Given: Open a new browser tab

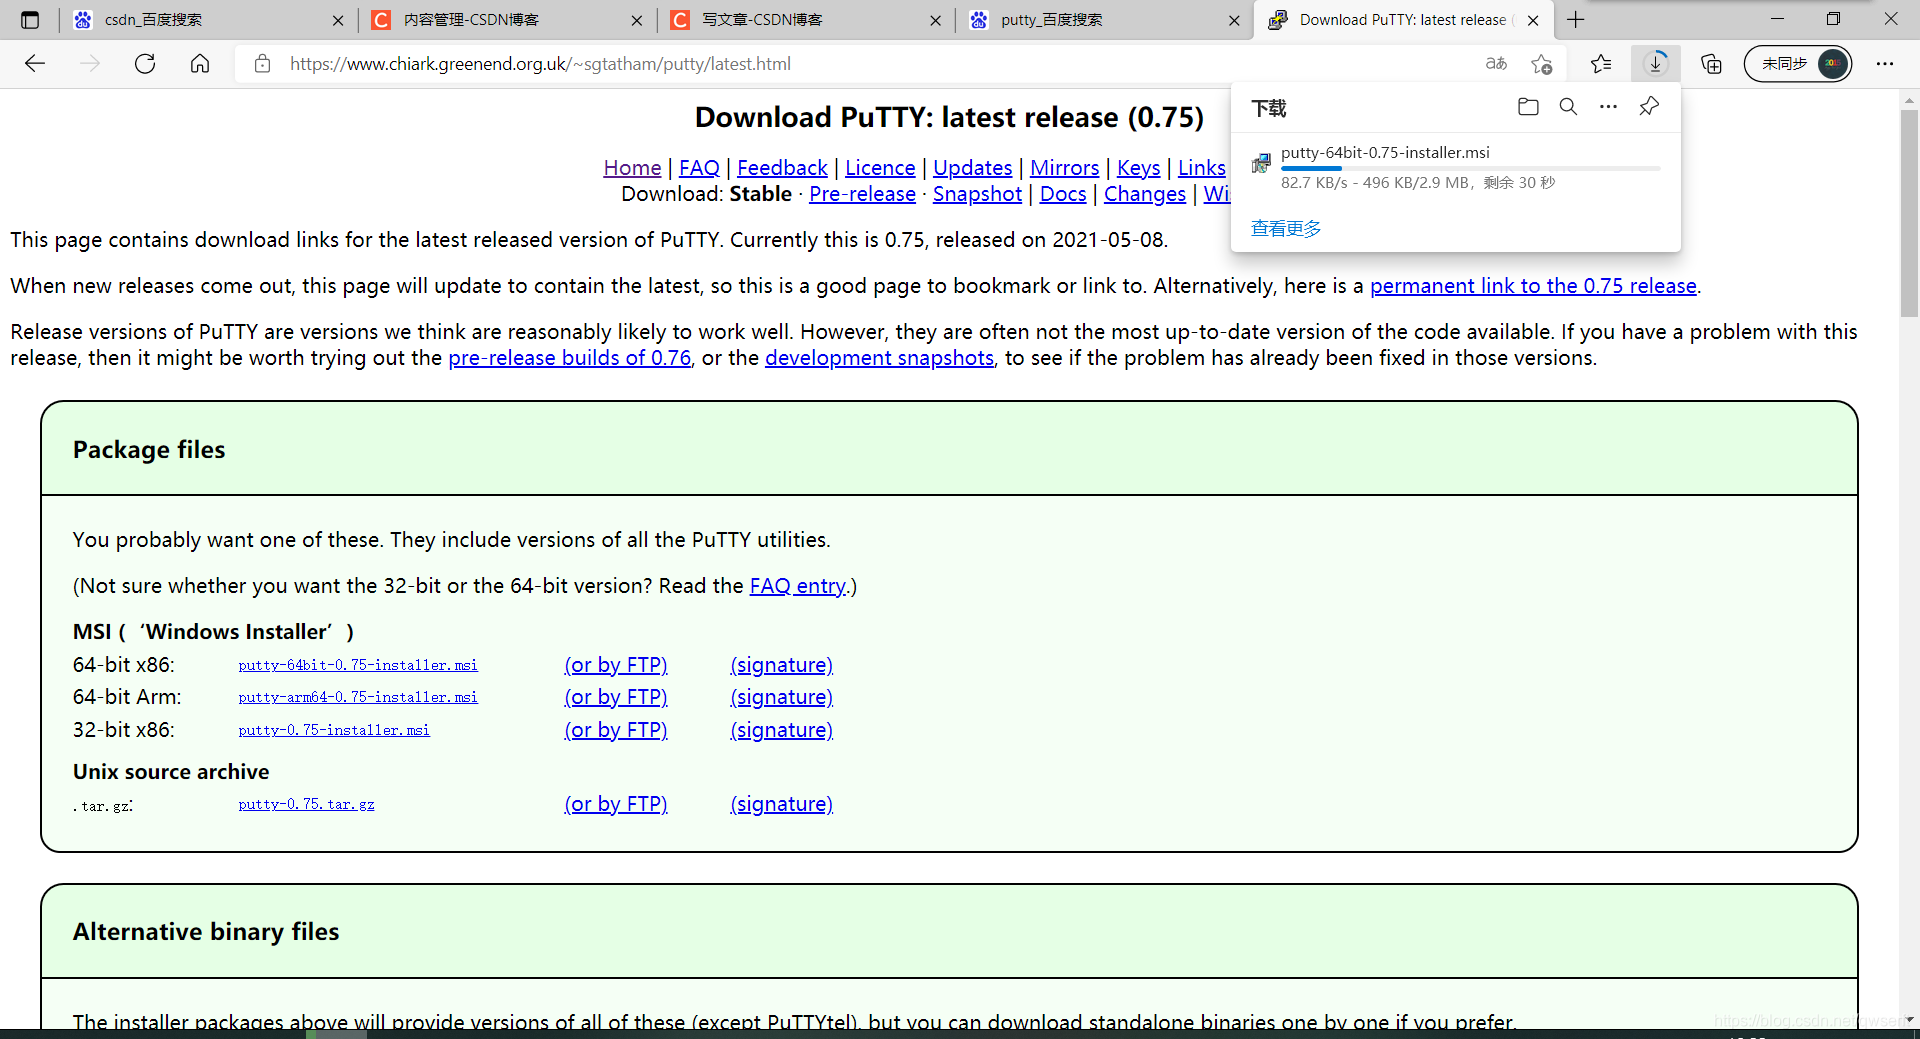Looking at the screenshot, I should pos(1576,20).
